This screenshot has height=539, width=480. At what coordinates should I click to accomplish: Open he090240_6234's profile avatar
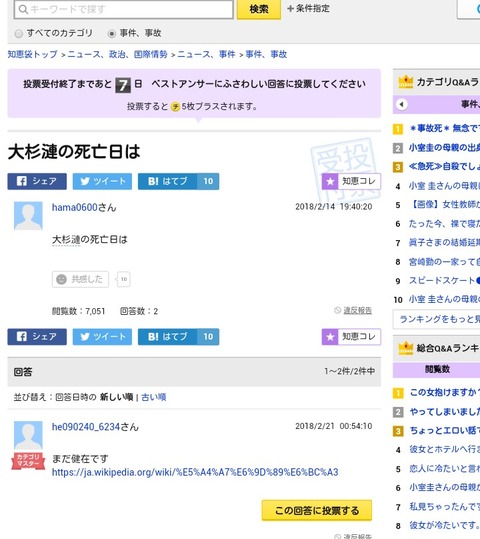28,435
